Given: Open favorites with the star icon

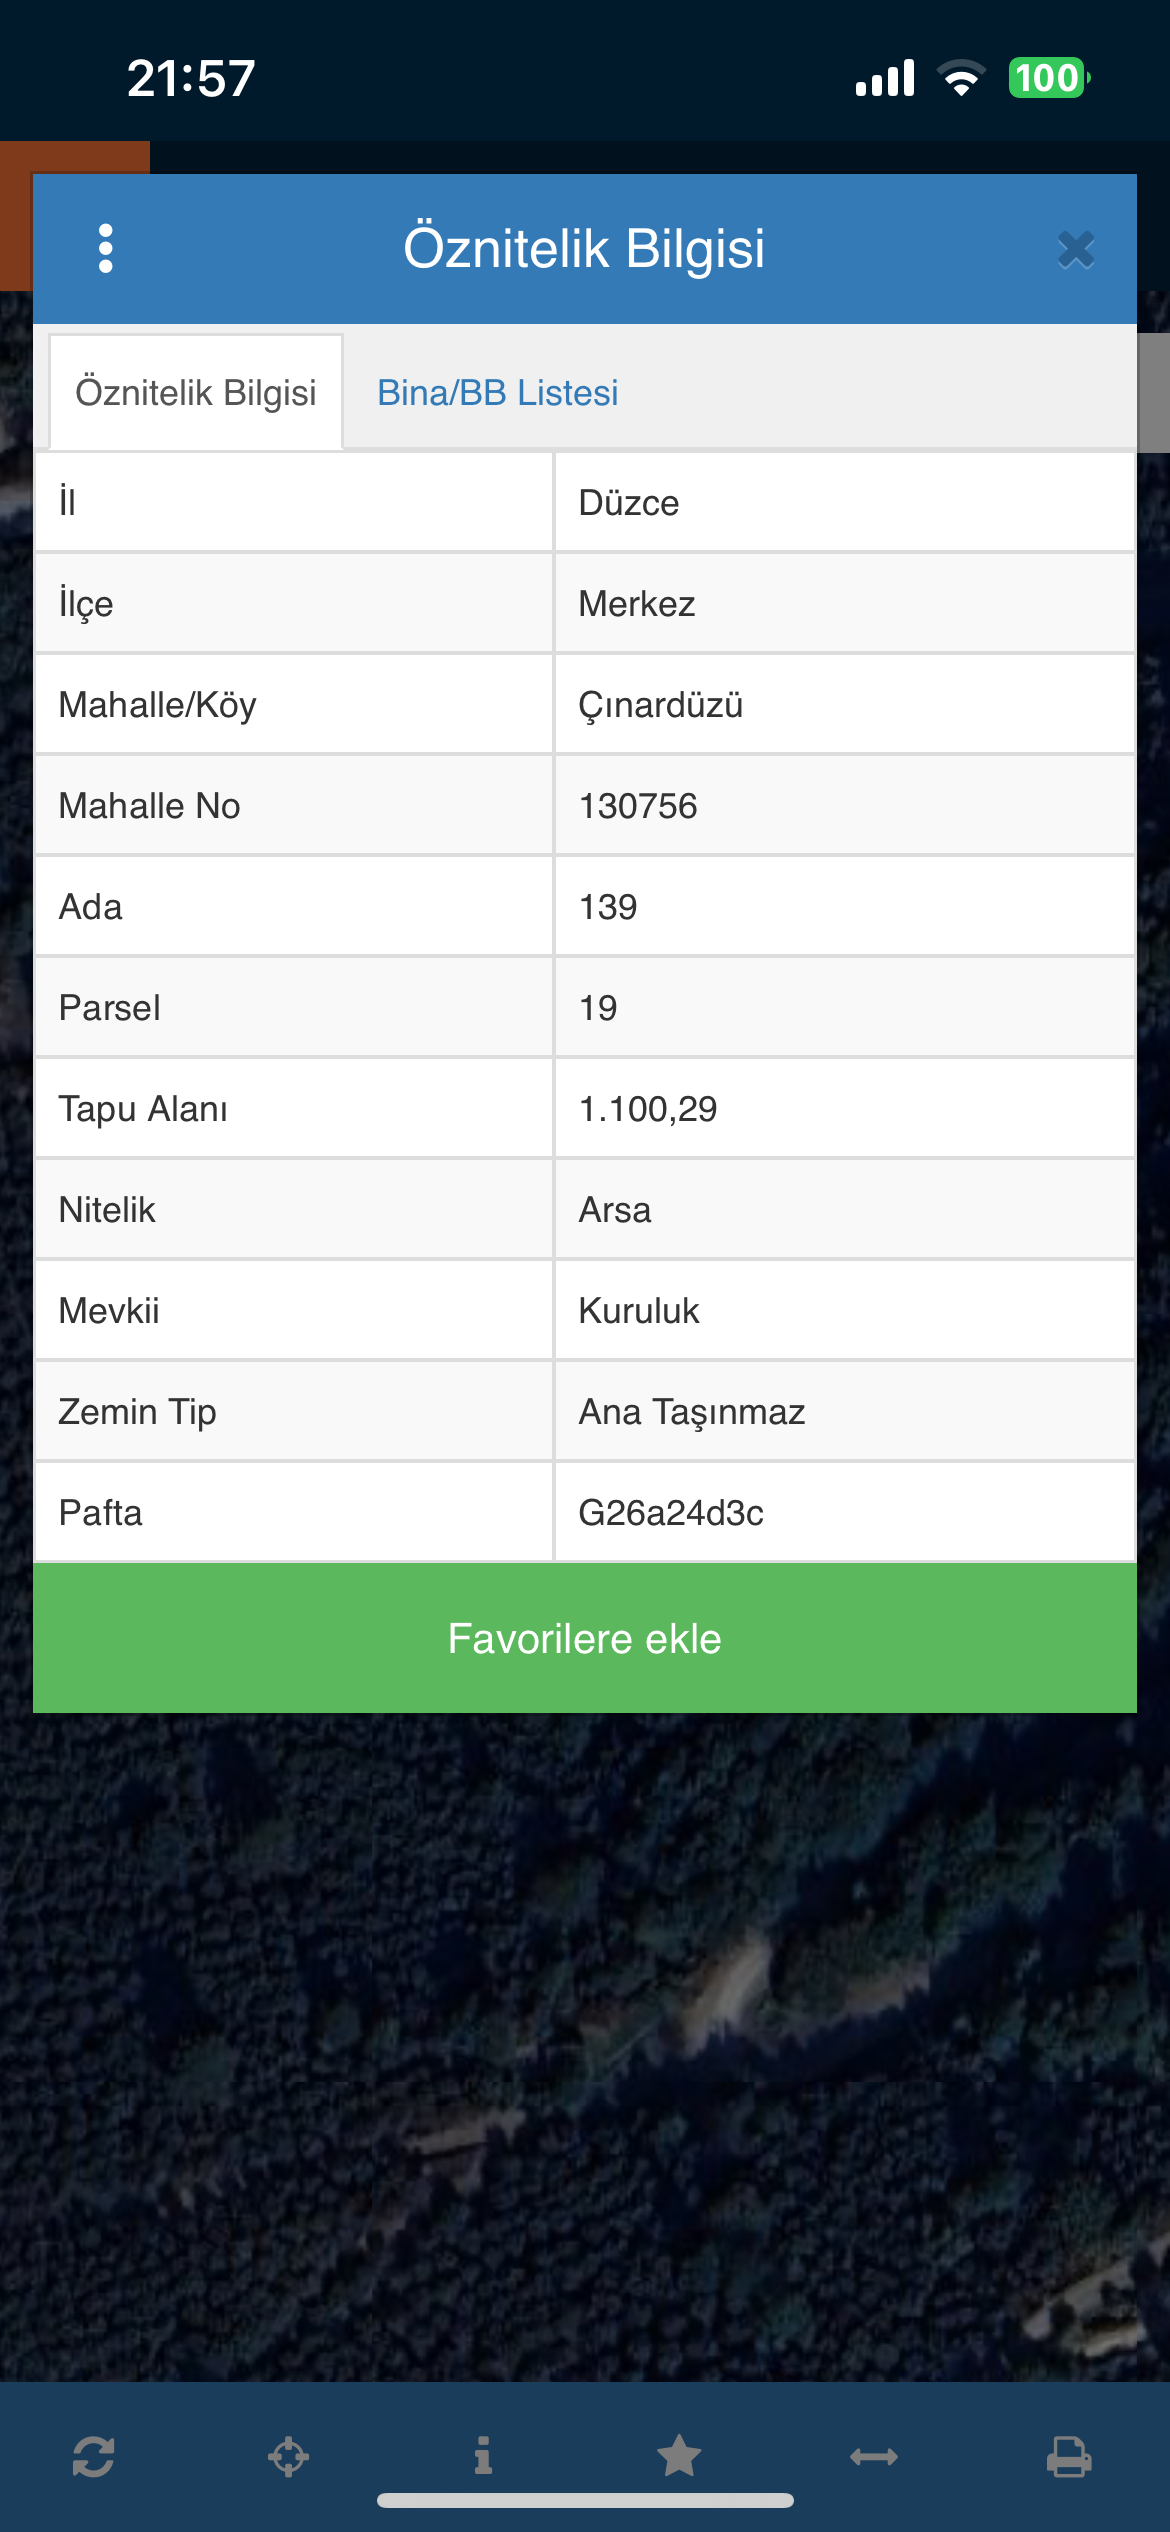Looking at the screenshot, I should (x=679, y=2455).
